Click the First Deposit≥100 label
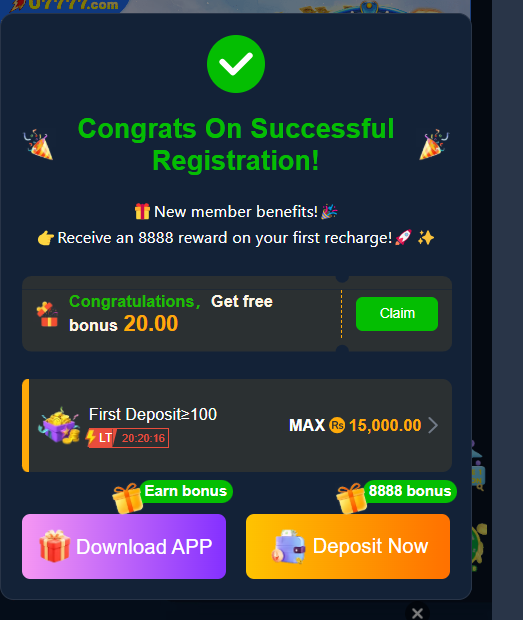This screenshot has height=620, width=523. 153,414
